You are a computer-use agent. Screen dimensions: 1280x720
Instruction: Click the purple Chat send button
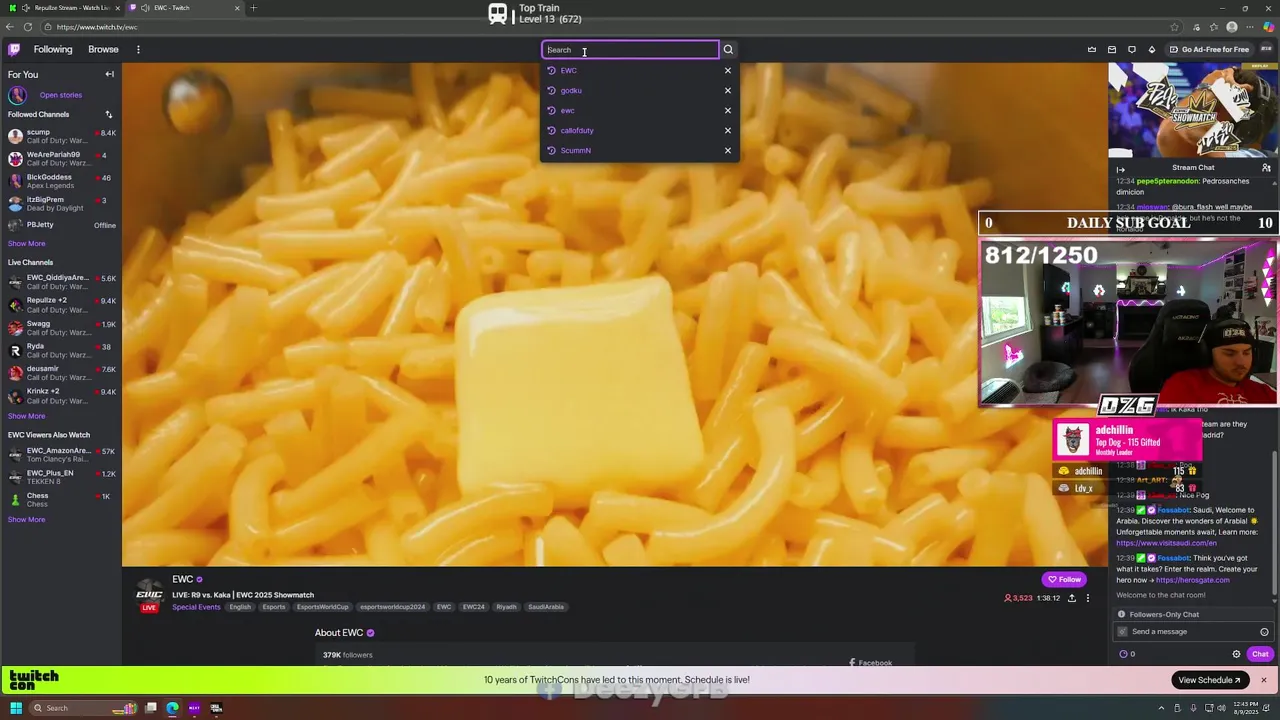pyautogui.click(x=1260, y=654)
